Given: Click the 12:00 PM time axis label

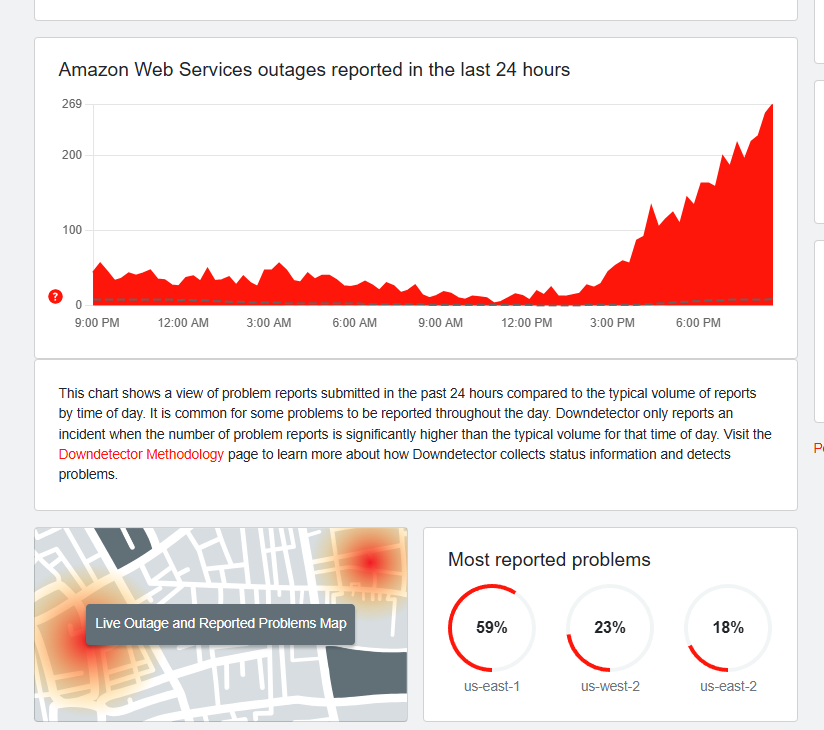Looking at the screenshot, I should pyautogui.click(x=527, y=323).
